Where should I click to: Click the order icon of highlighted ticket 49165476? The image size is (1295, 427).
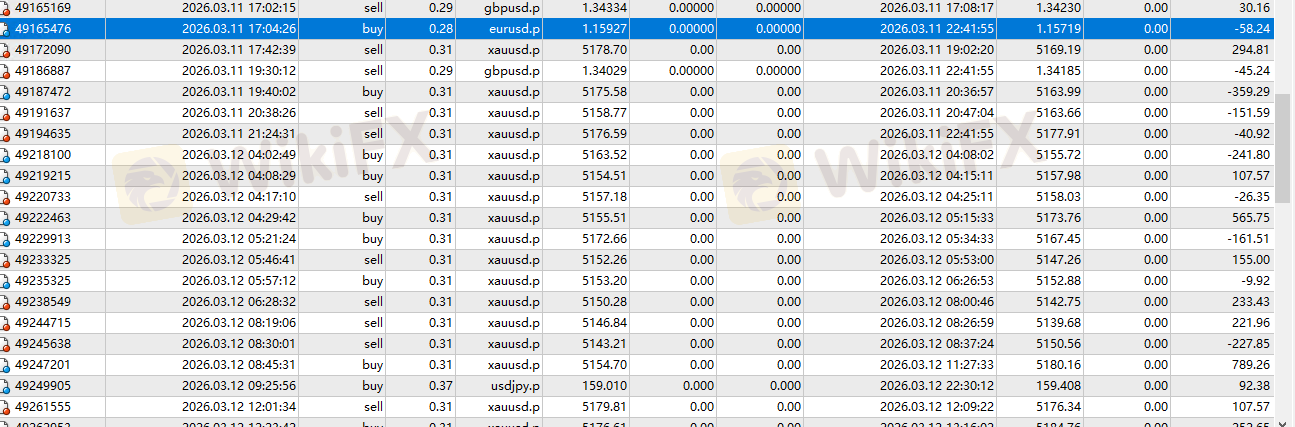(x=6, y=29)
